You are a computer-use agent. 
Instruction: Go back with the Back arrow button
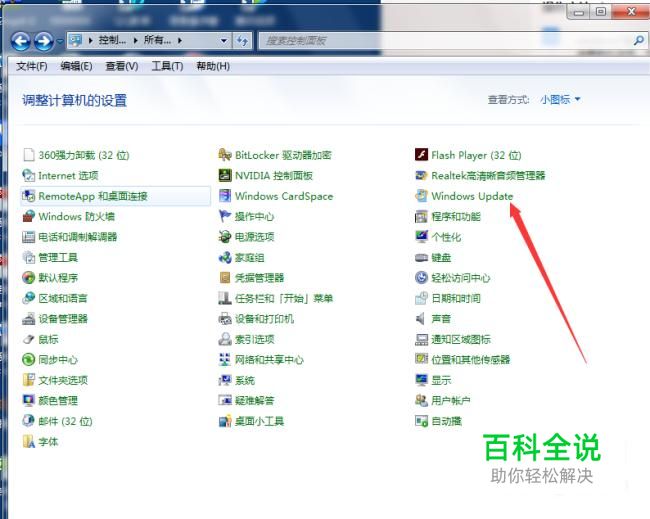pyautogui.click(x=21, y=41)
